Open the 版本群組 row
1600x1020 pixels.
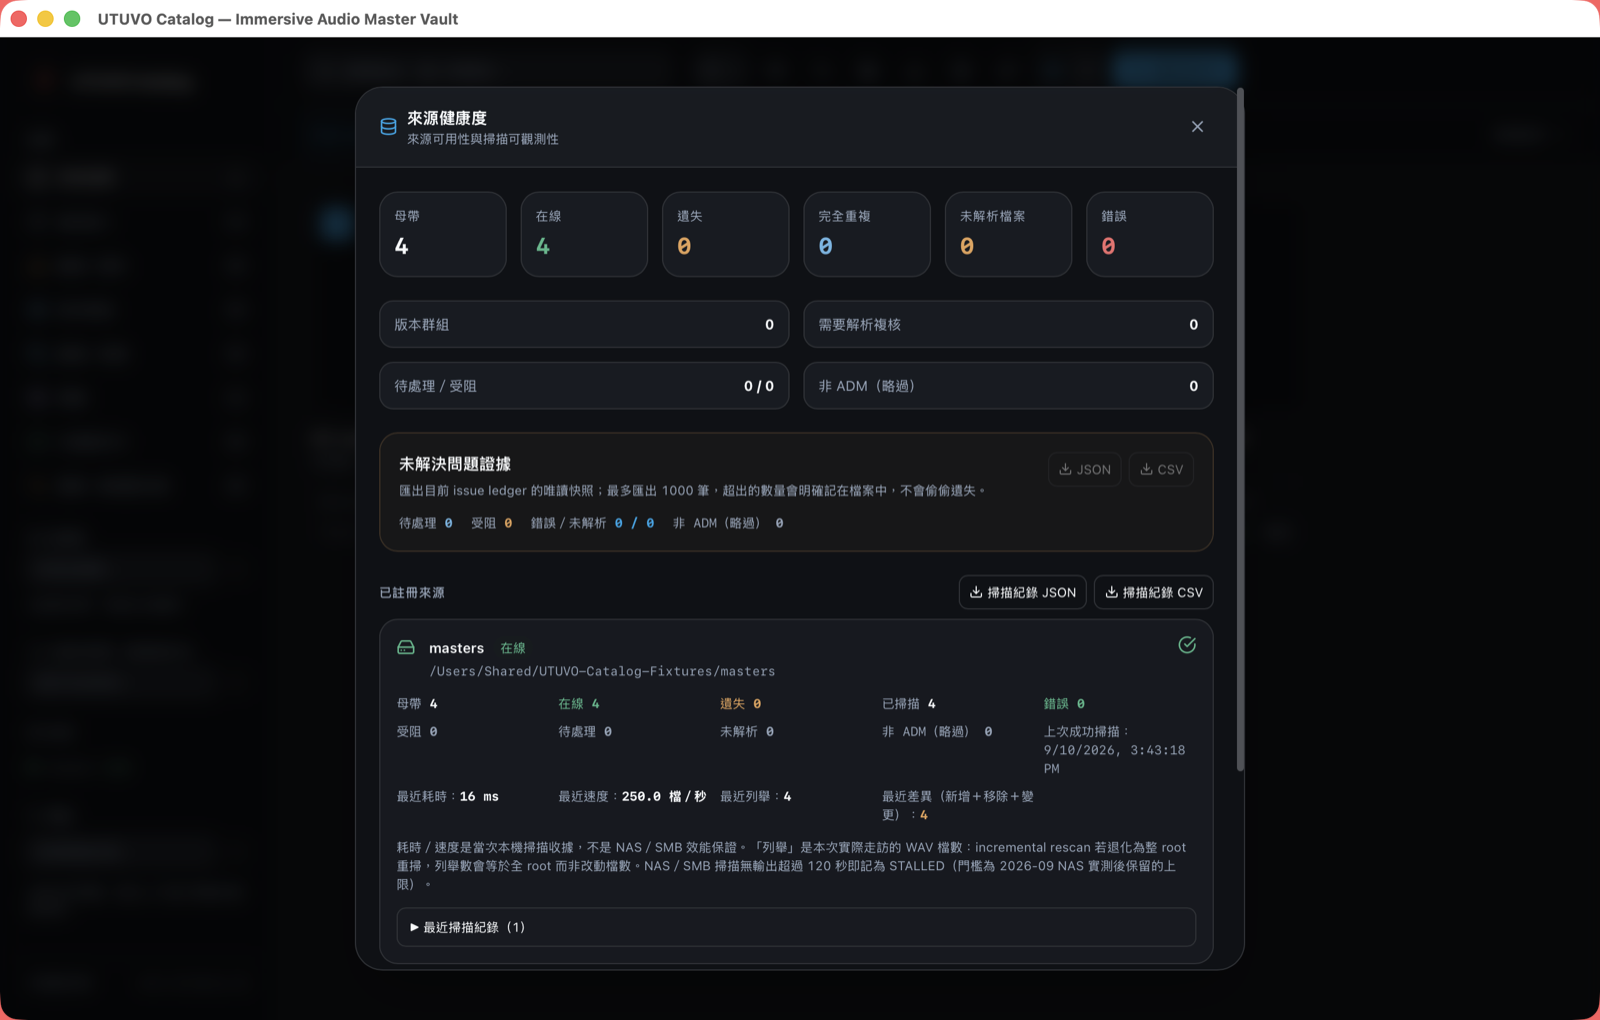click(584, 324)
